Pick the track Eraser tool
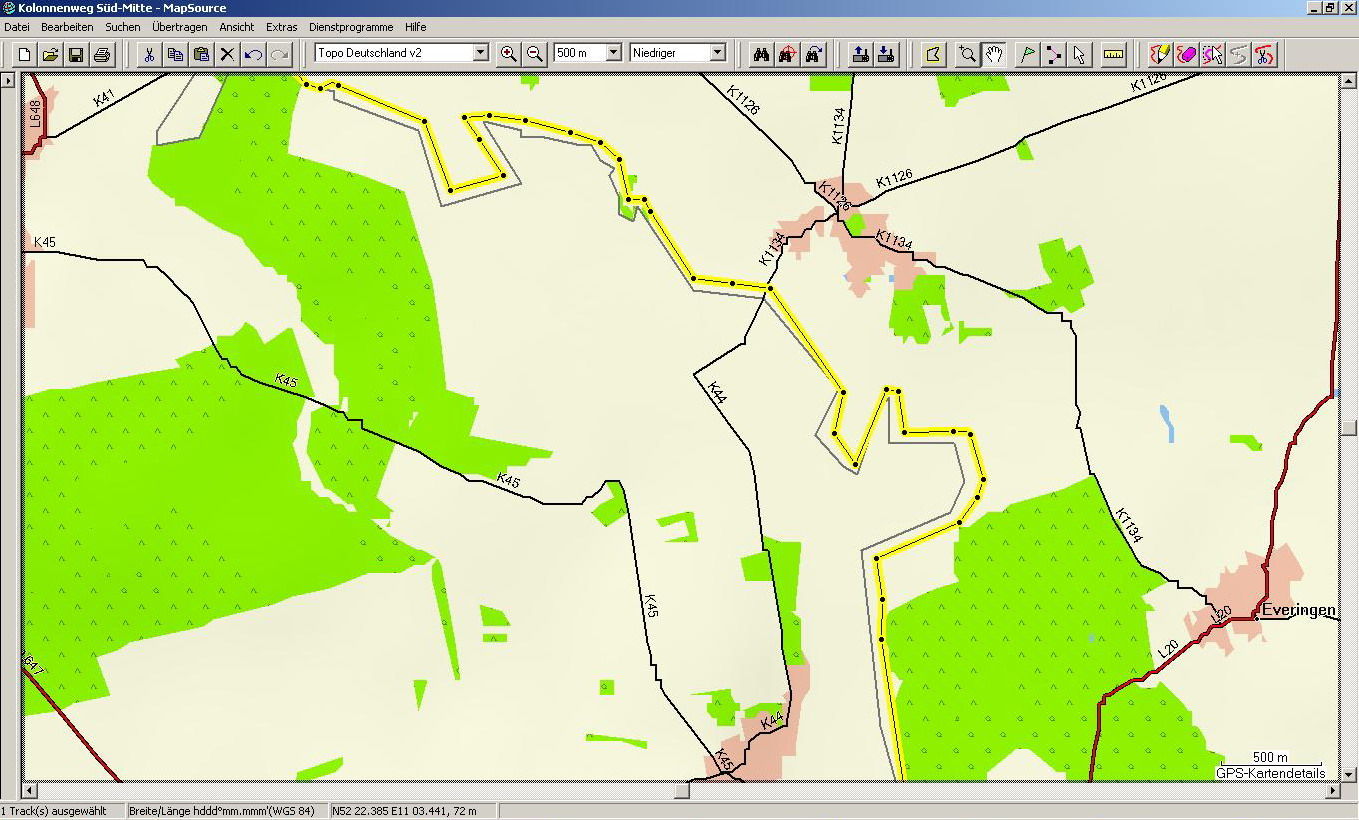Viewport: 1359px width, 820px height. [1186, 54]
